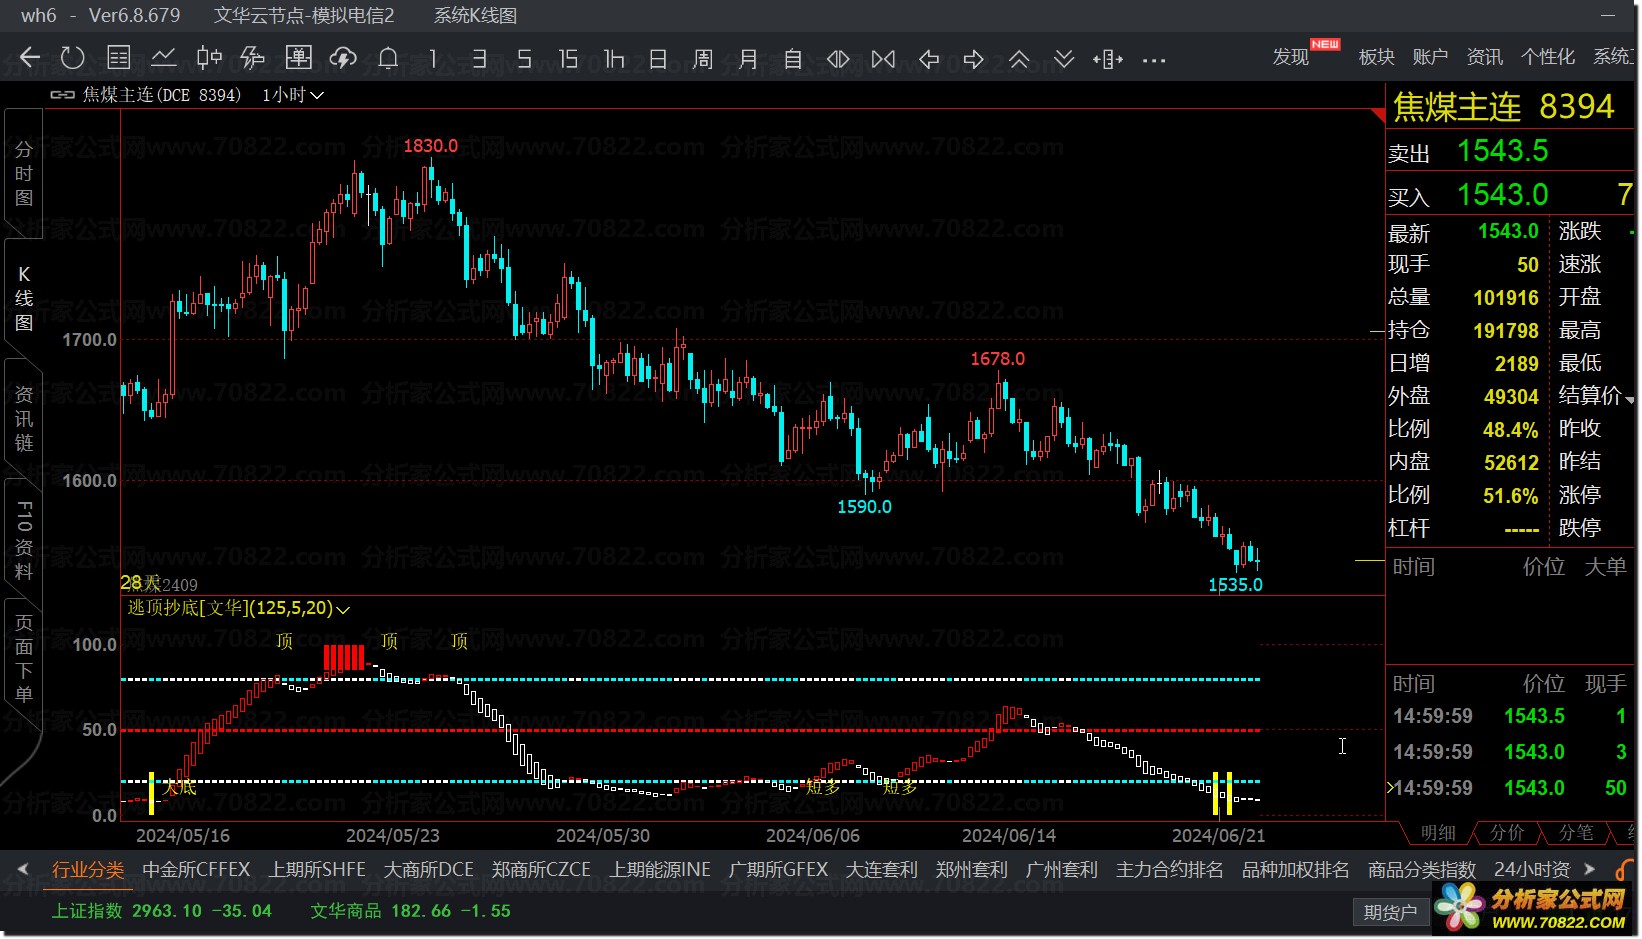Select the 郑州套利 tab

[x=971, y=870]
